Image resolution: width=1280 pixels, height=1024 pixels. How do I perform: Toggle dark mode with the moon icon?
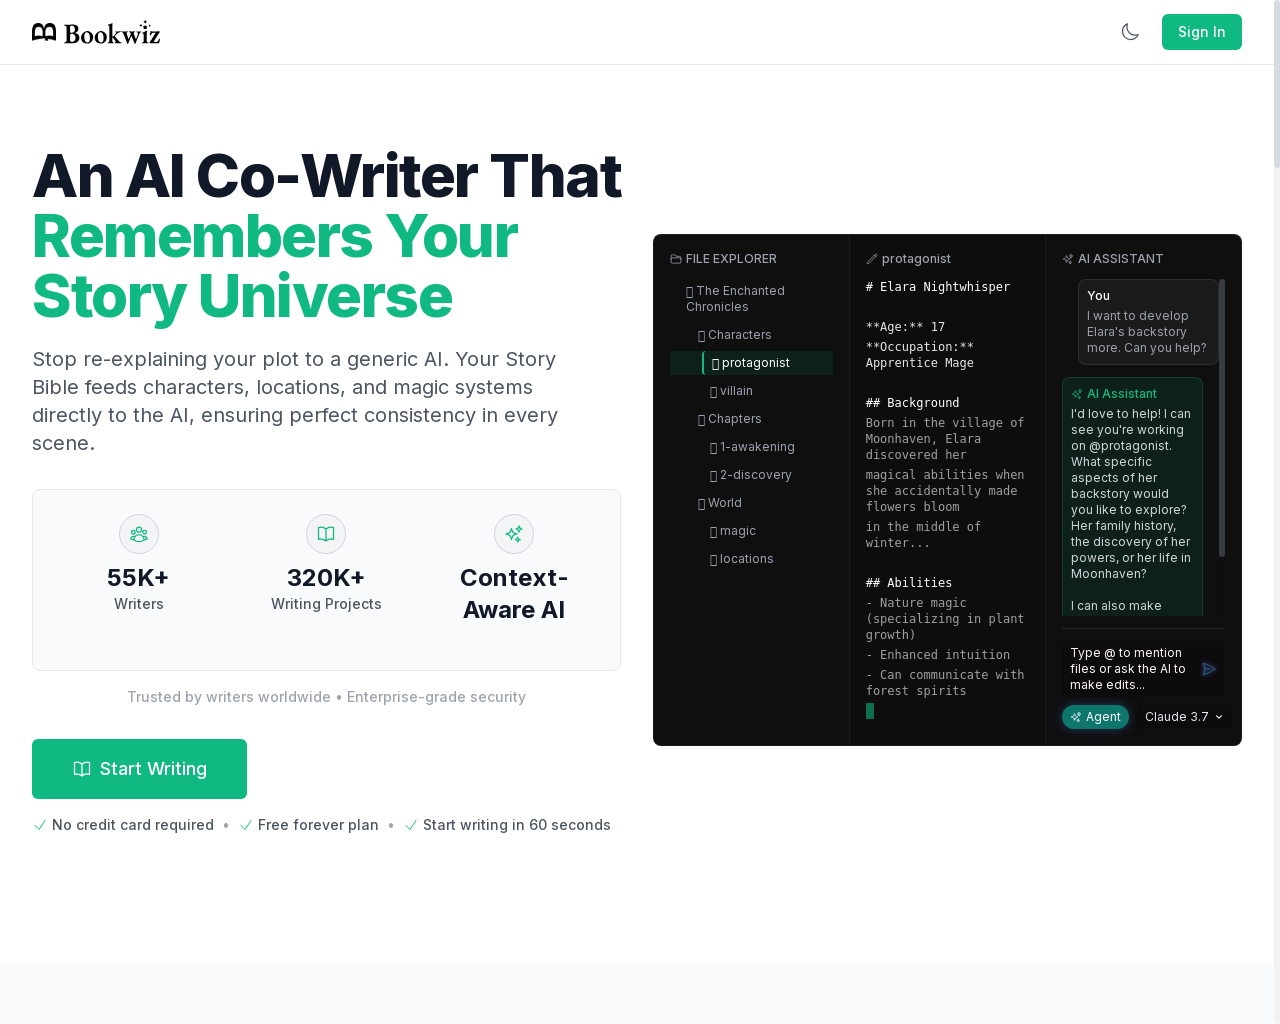(1130, 32)
